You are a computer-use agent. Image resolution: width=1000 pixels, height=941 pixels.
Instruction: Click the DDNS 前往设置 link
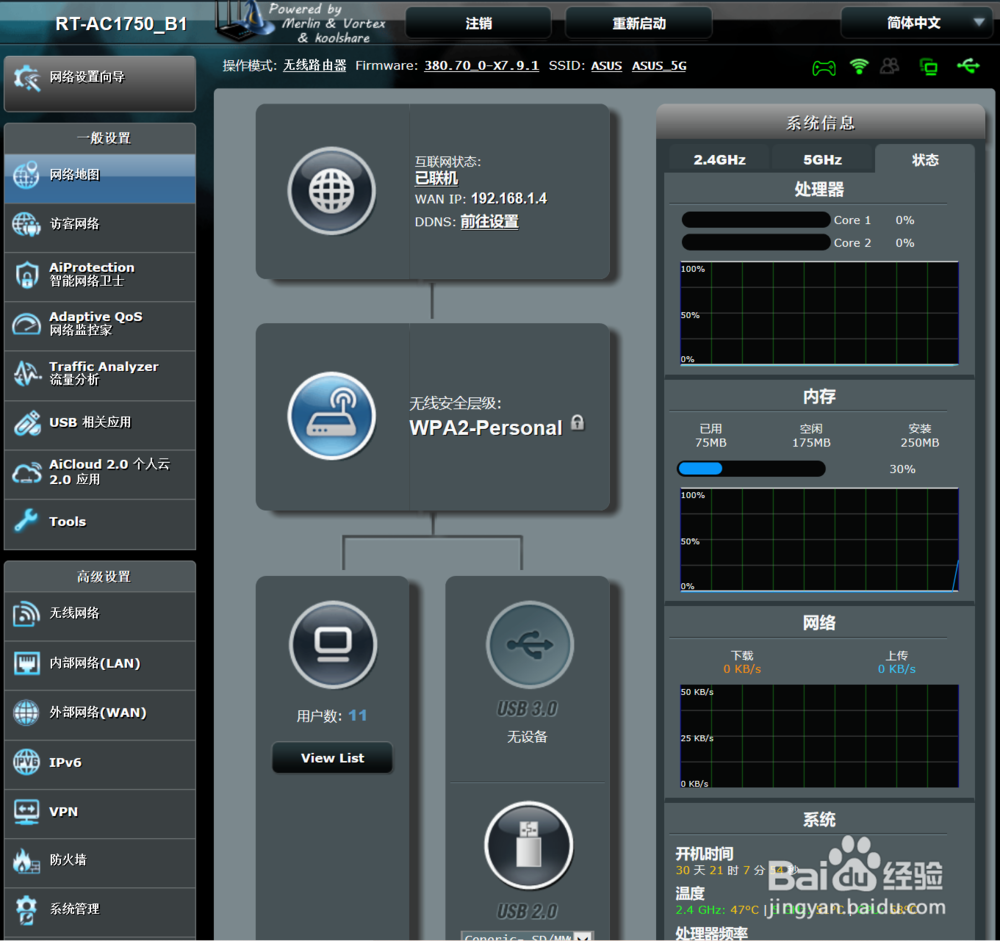489,222
